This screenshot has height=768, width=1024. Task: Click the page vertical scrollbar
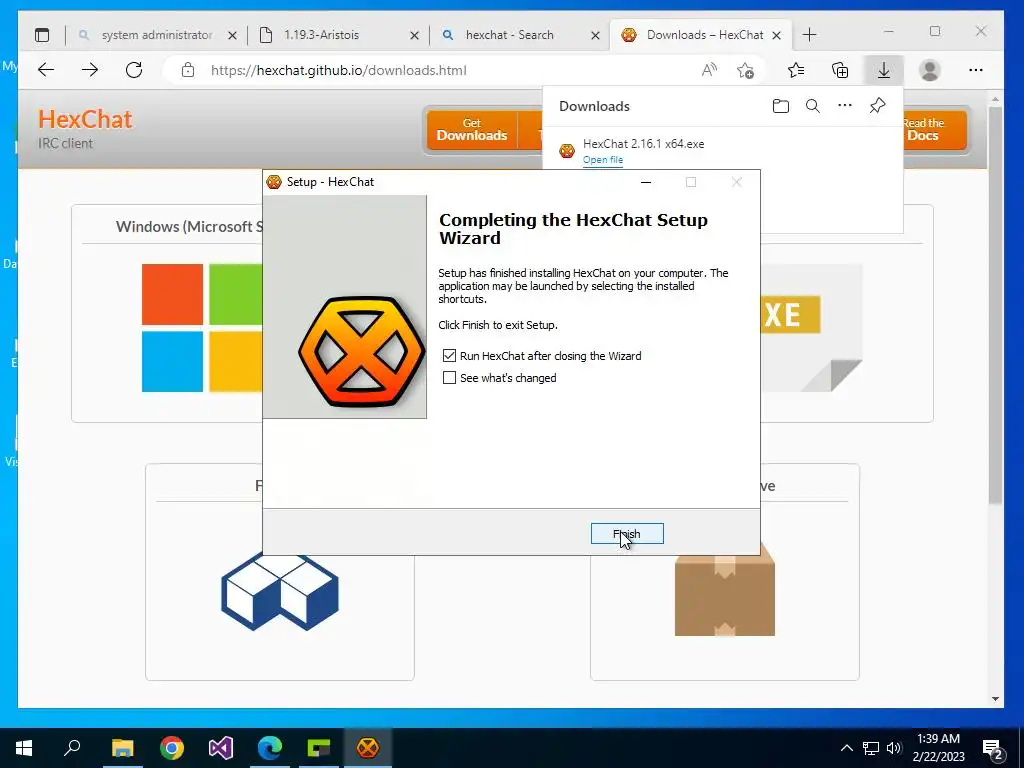pos(995,304)
